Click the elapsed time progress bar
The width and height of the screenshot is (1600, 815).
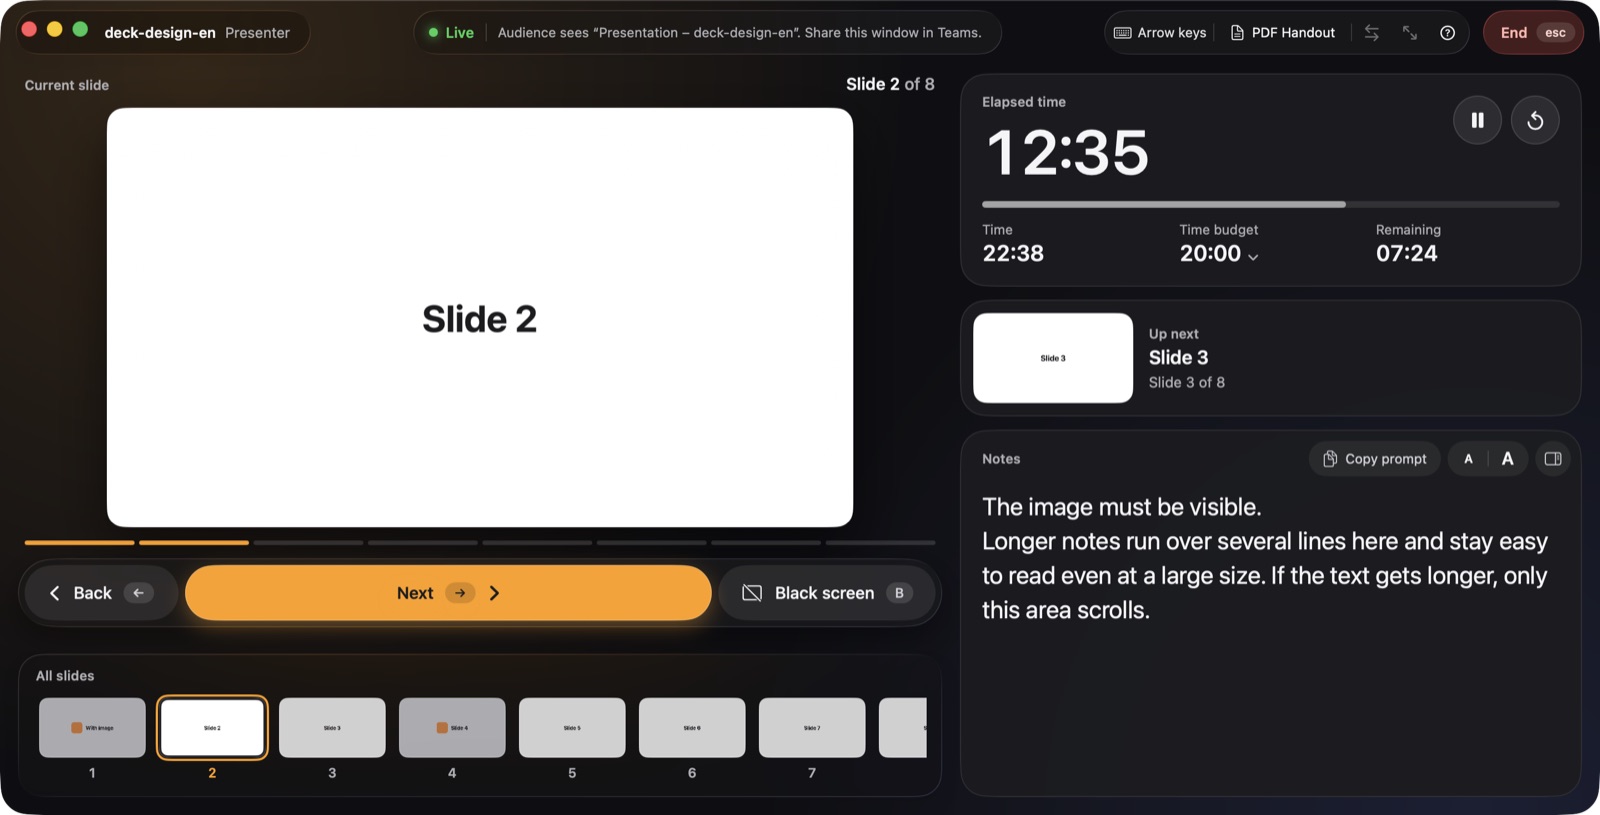1270,204
